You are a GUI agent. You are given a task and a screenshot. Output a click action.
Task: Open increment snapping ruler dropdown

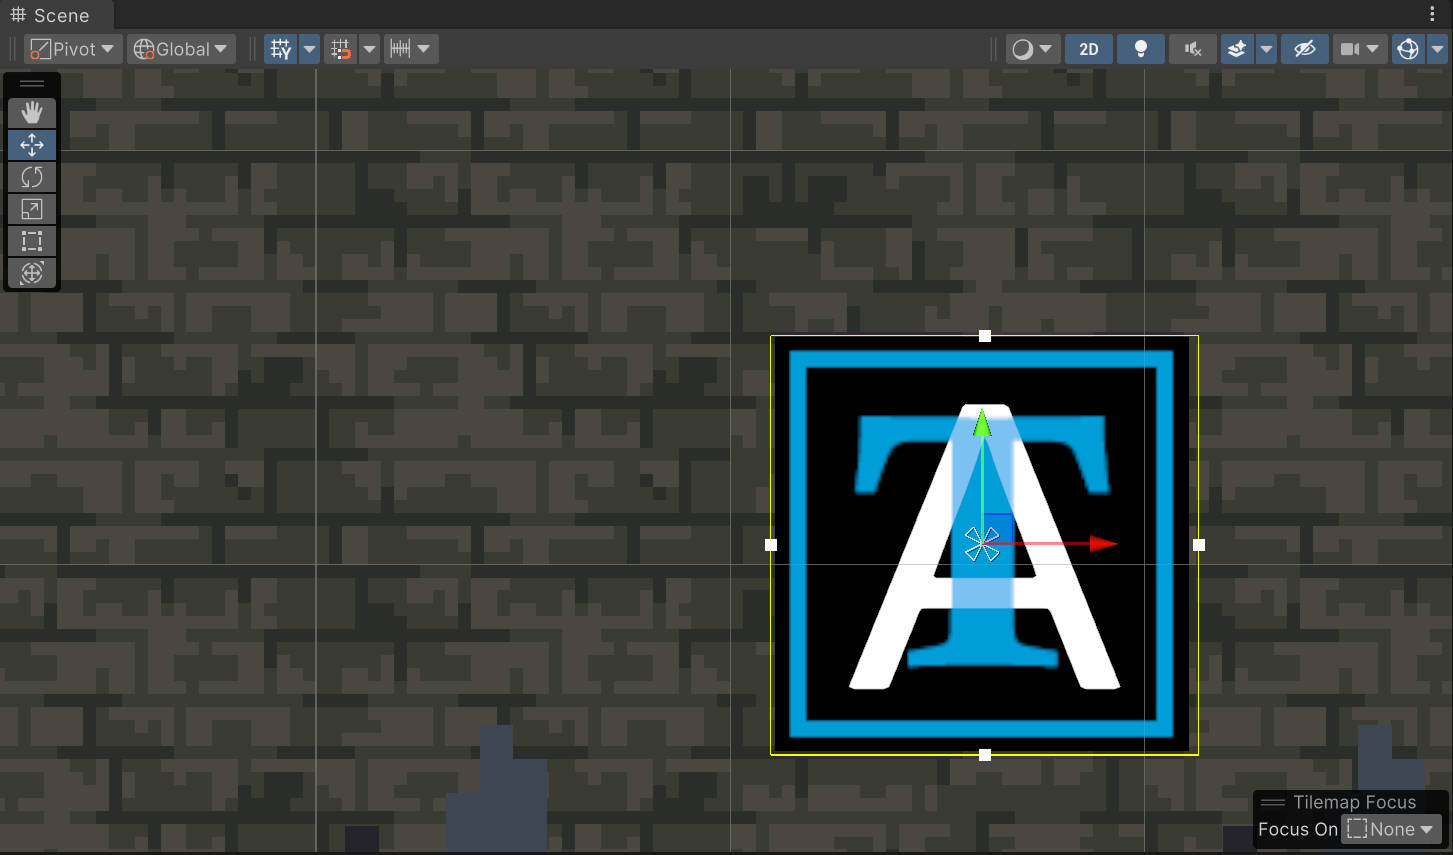411,49
